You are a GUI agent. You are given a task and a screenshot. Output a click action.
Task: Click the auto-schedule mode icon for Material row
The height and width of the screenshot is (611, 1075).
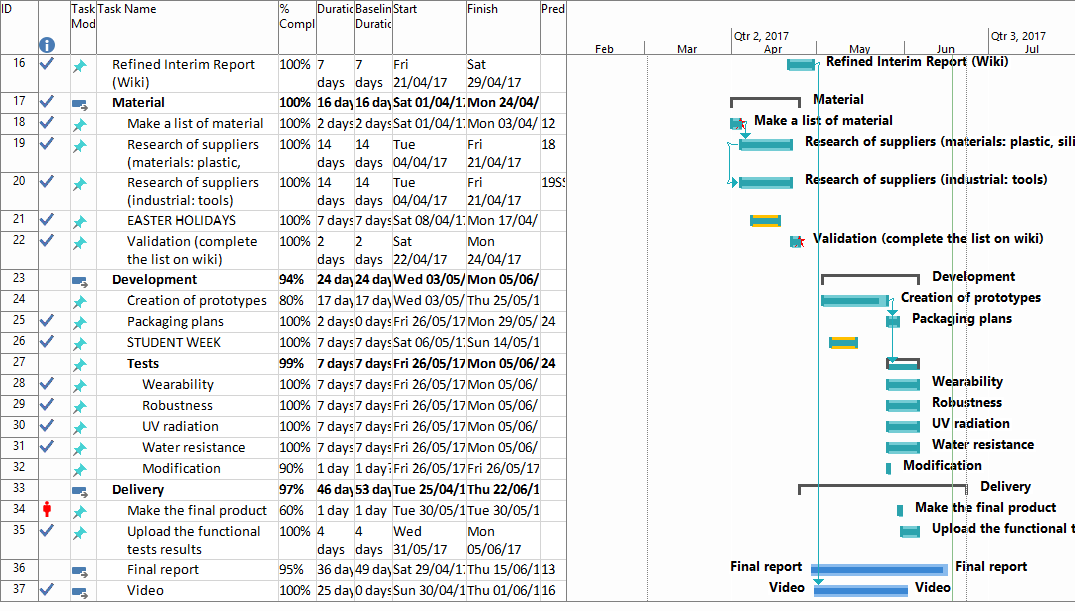(80, 103)
